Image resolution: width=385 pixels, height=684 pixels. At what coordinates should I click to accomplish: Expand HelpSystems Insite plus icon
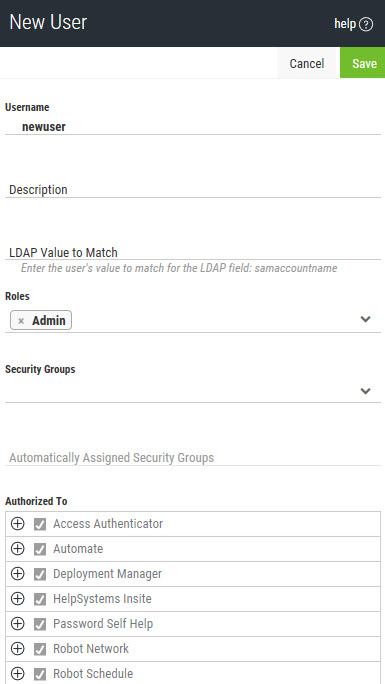point(17,598)
